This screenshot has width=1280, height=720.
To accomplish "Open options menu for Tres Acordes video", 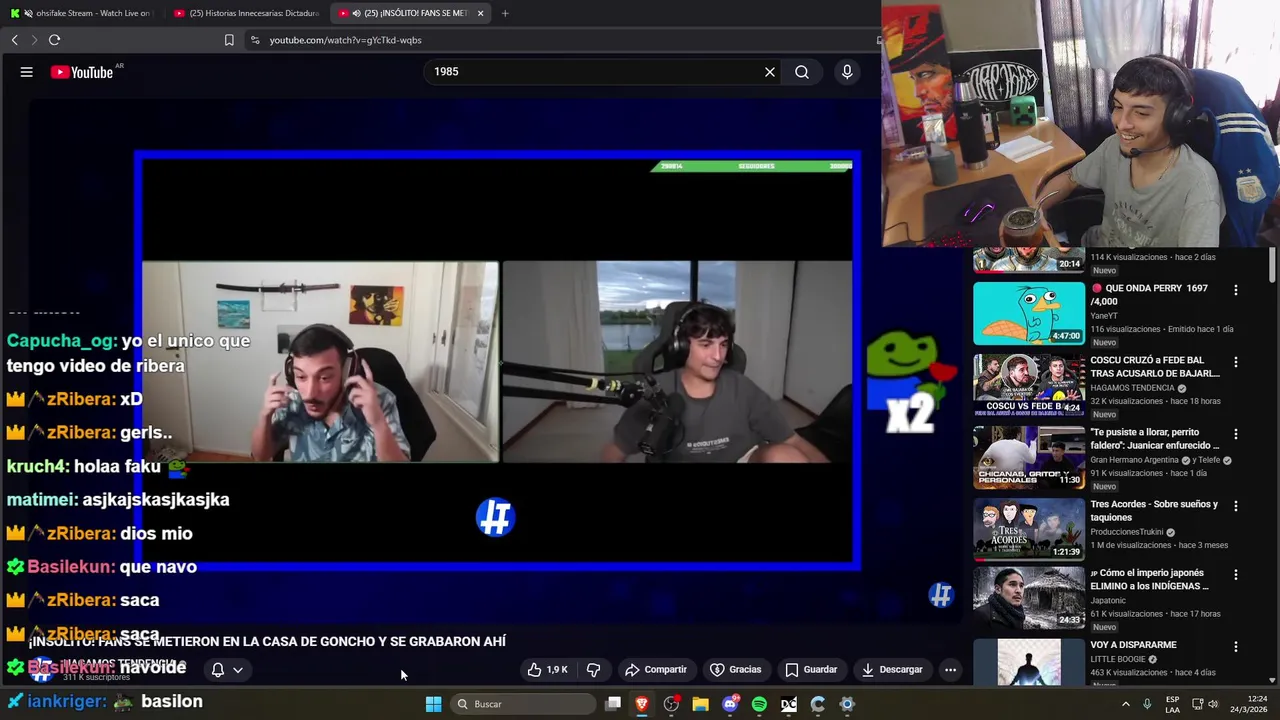I will tap(1236, 506).
